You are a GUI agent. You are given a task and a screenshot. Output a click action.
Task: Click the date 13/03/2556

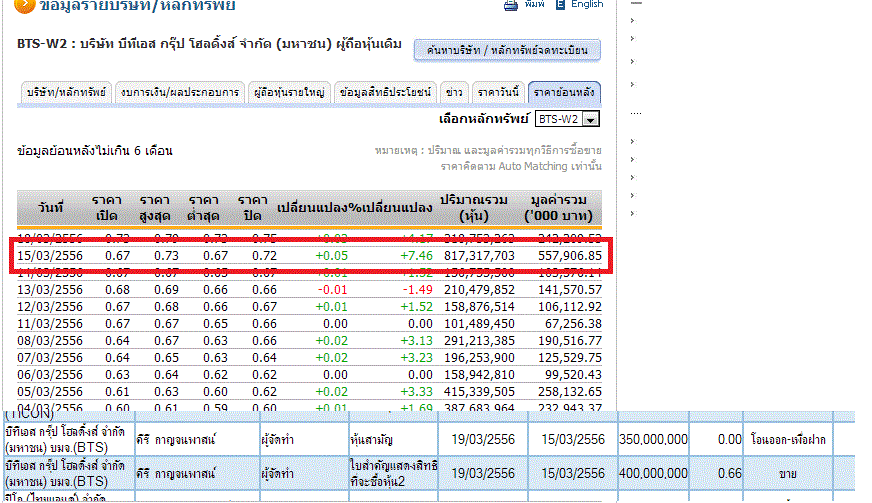click(50, 290)
